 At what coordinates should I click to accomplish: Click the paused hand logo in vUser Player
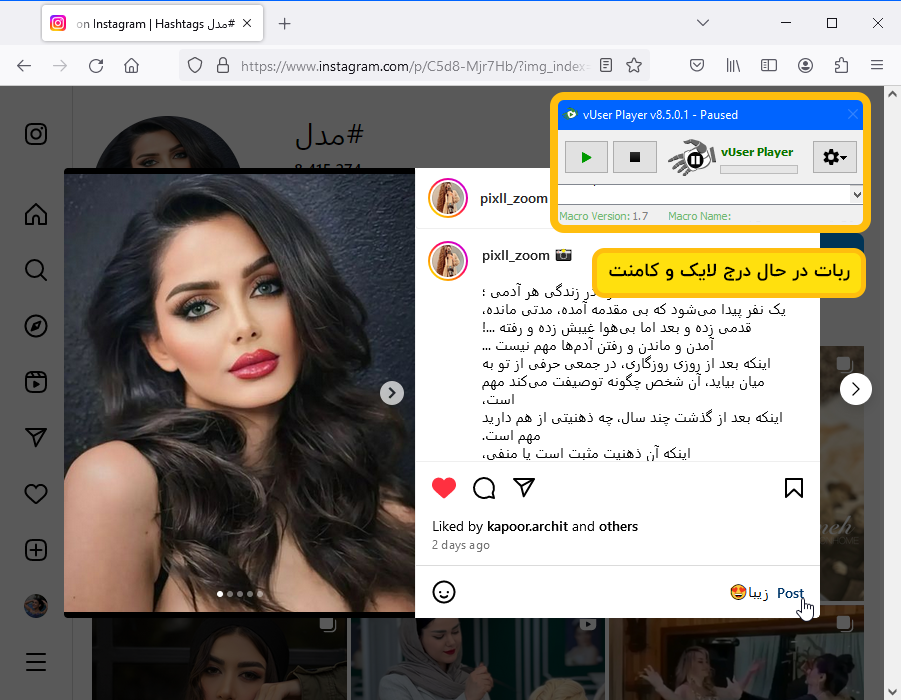click(x=690, y=157)
